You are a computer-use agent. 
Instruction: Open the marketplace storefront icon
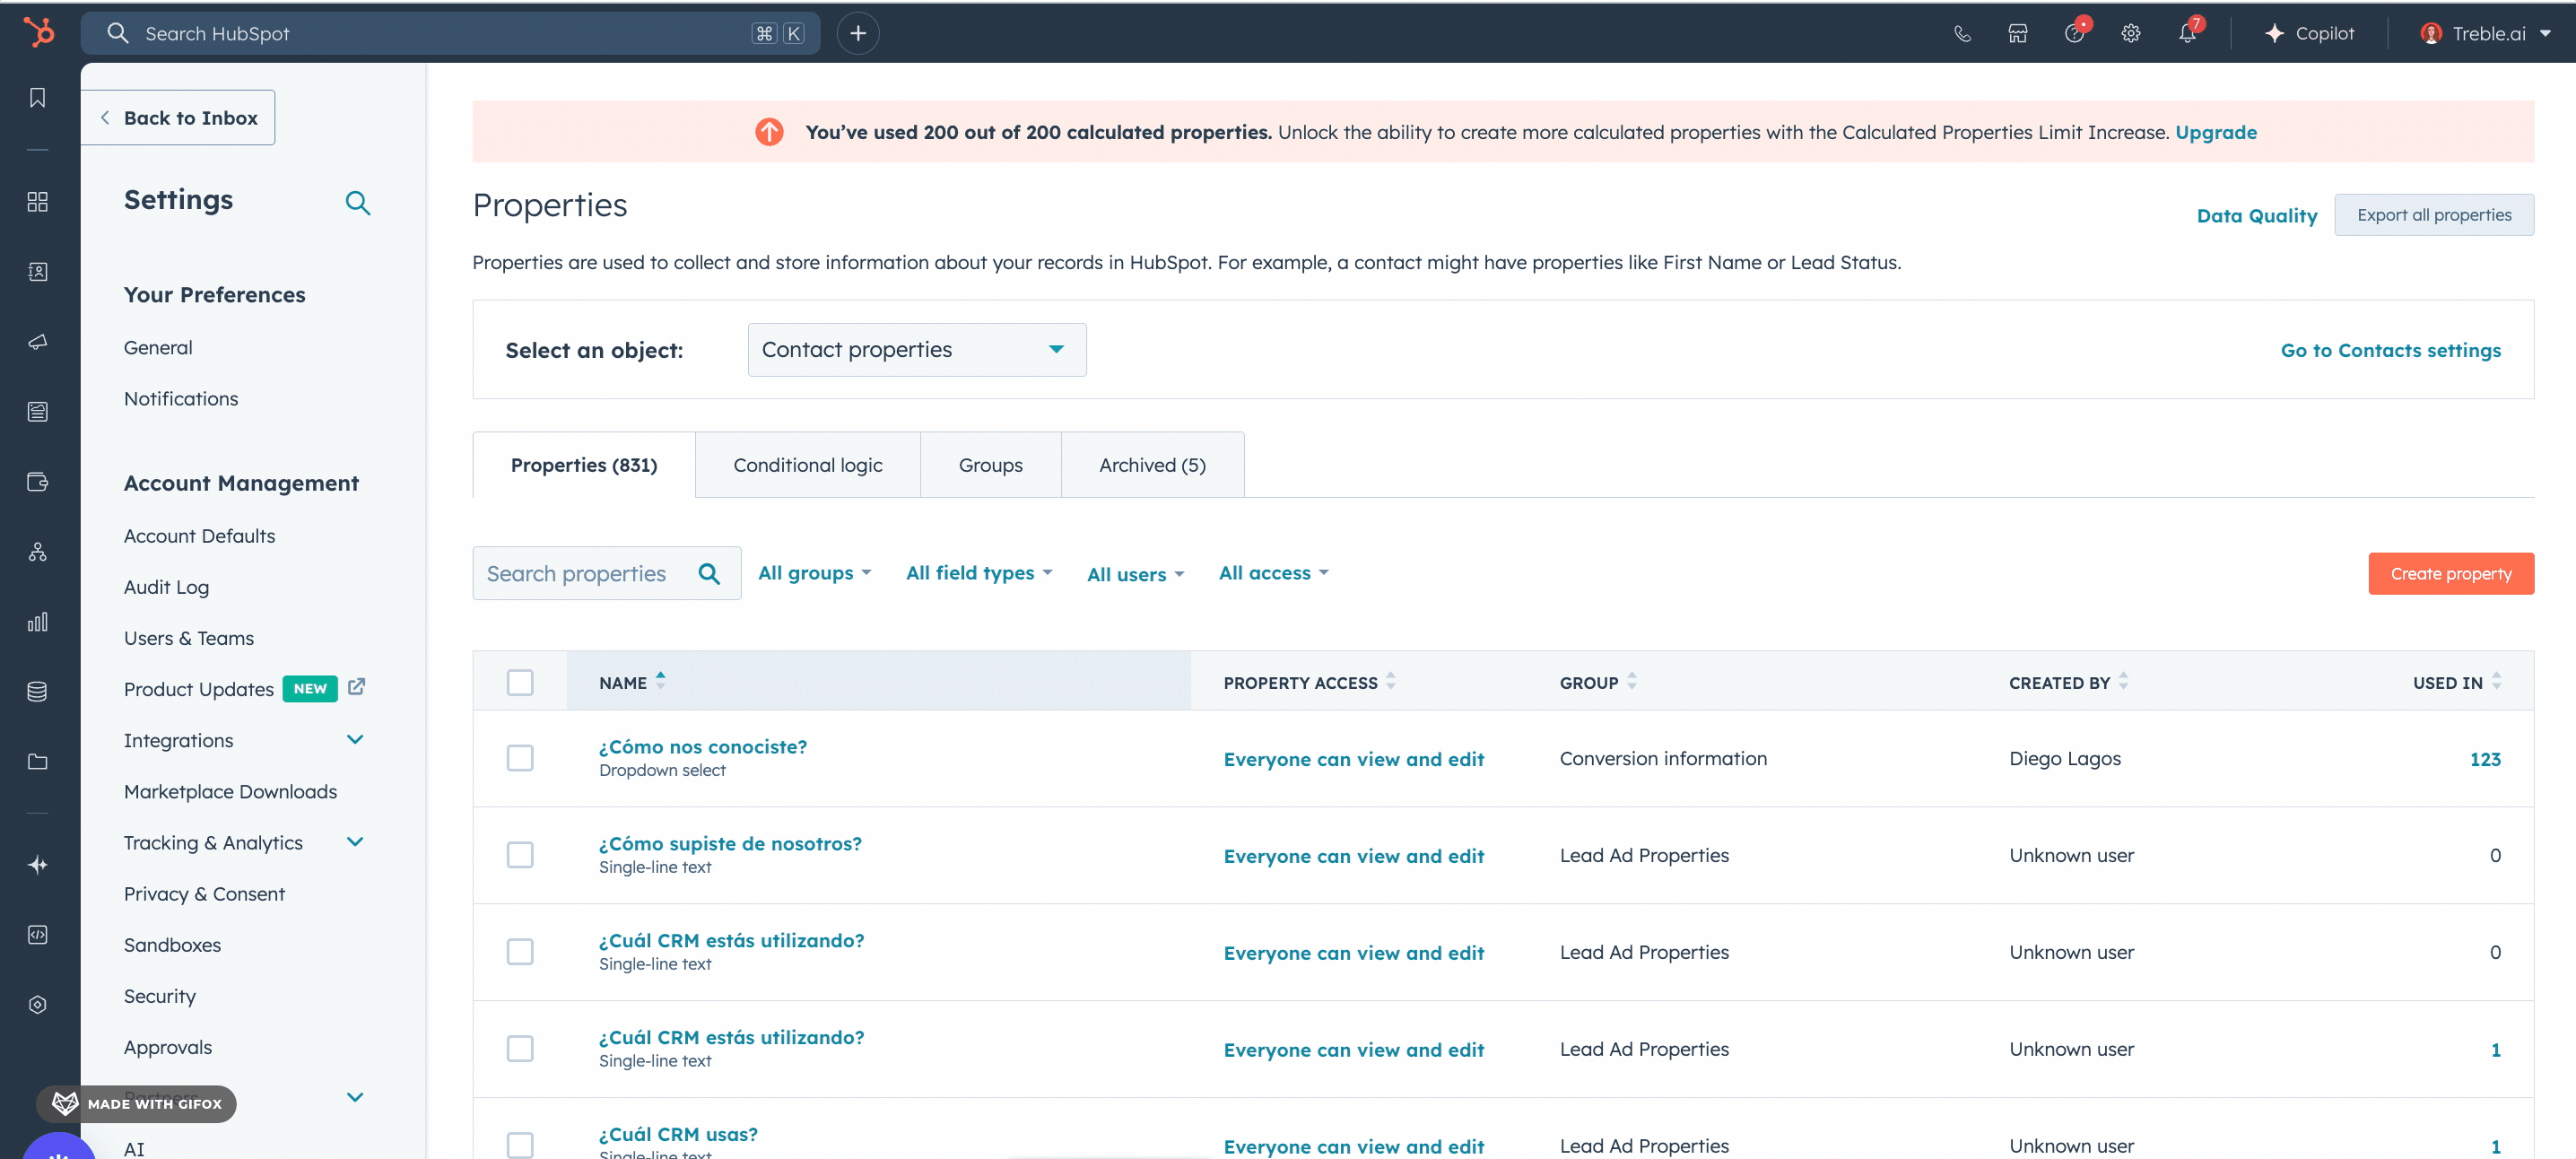click(x=2017, y=34)
